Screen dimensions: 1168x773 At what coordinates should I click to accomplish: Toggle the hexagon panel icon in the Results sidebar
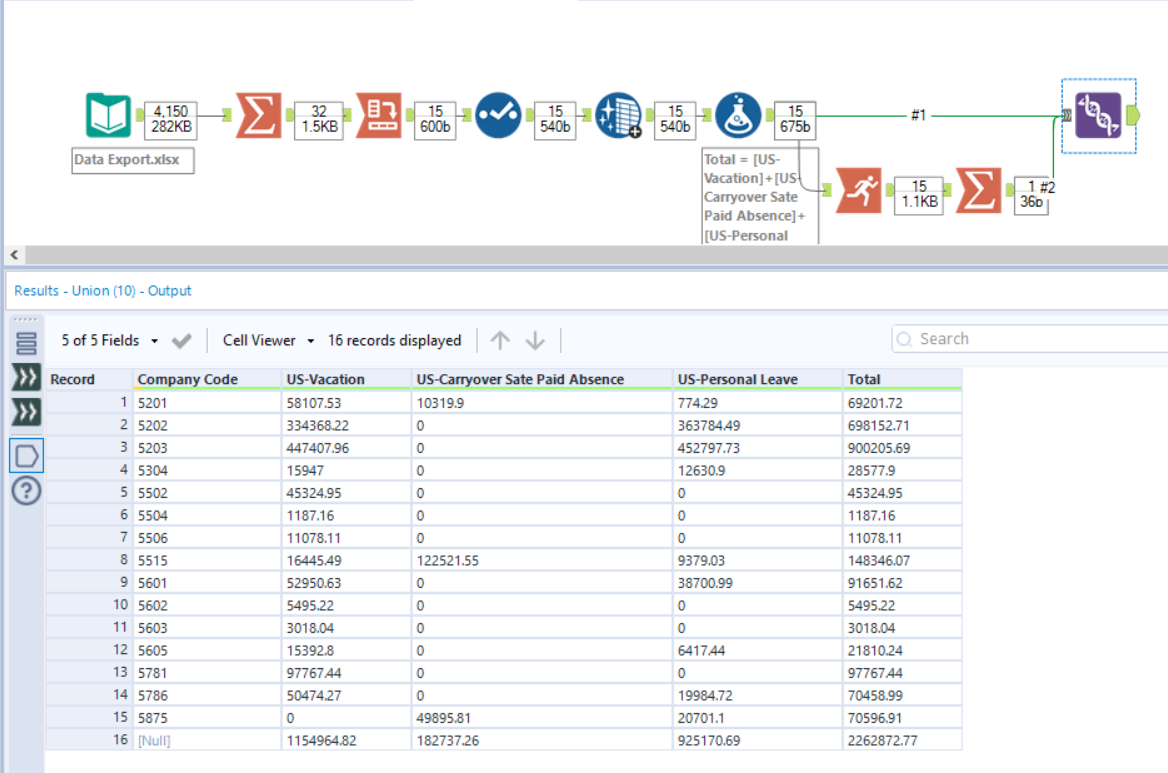pos(26,455)
